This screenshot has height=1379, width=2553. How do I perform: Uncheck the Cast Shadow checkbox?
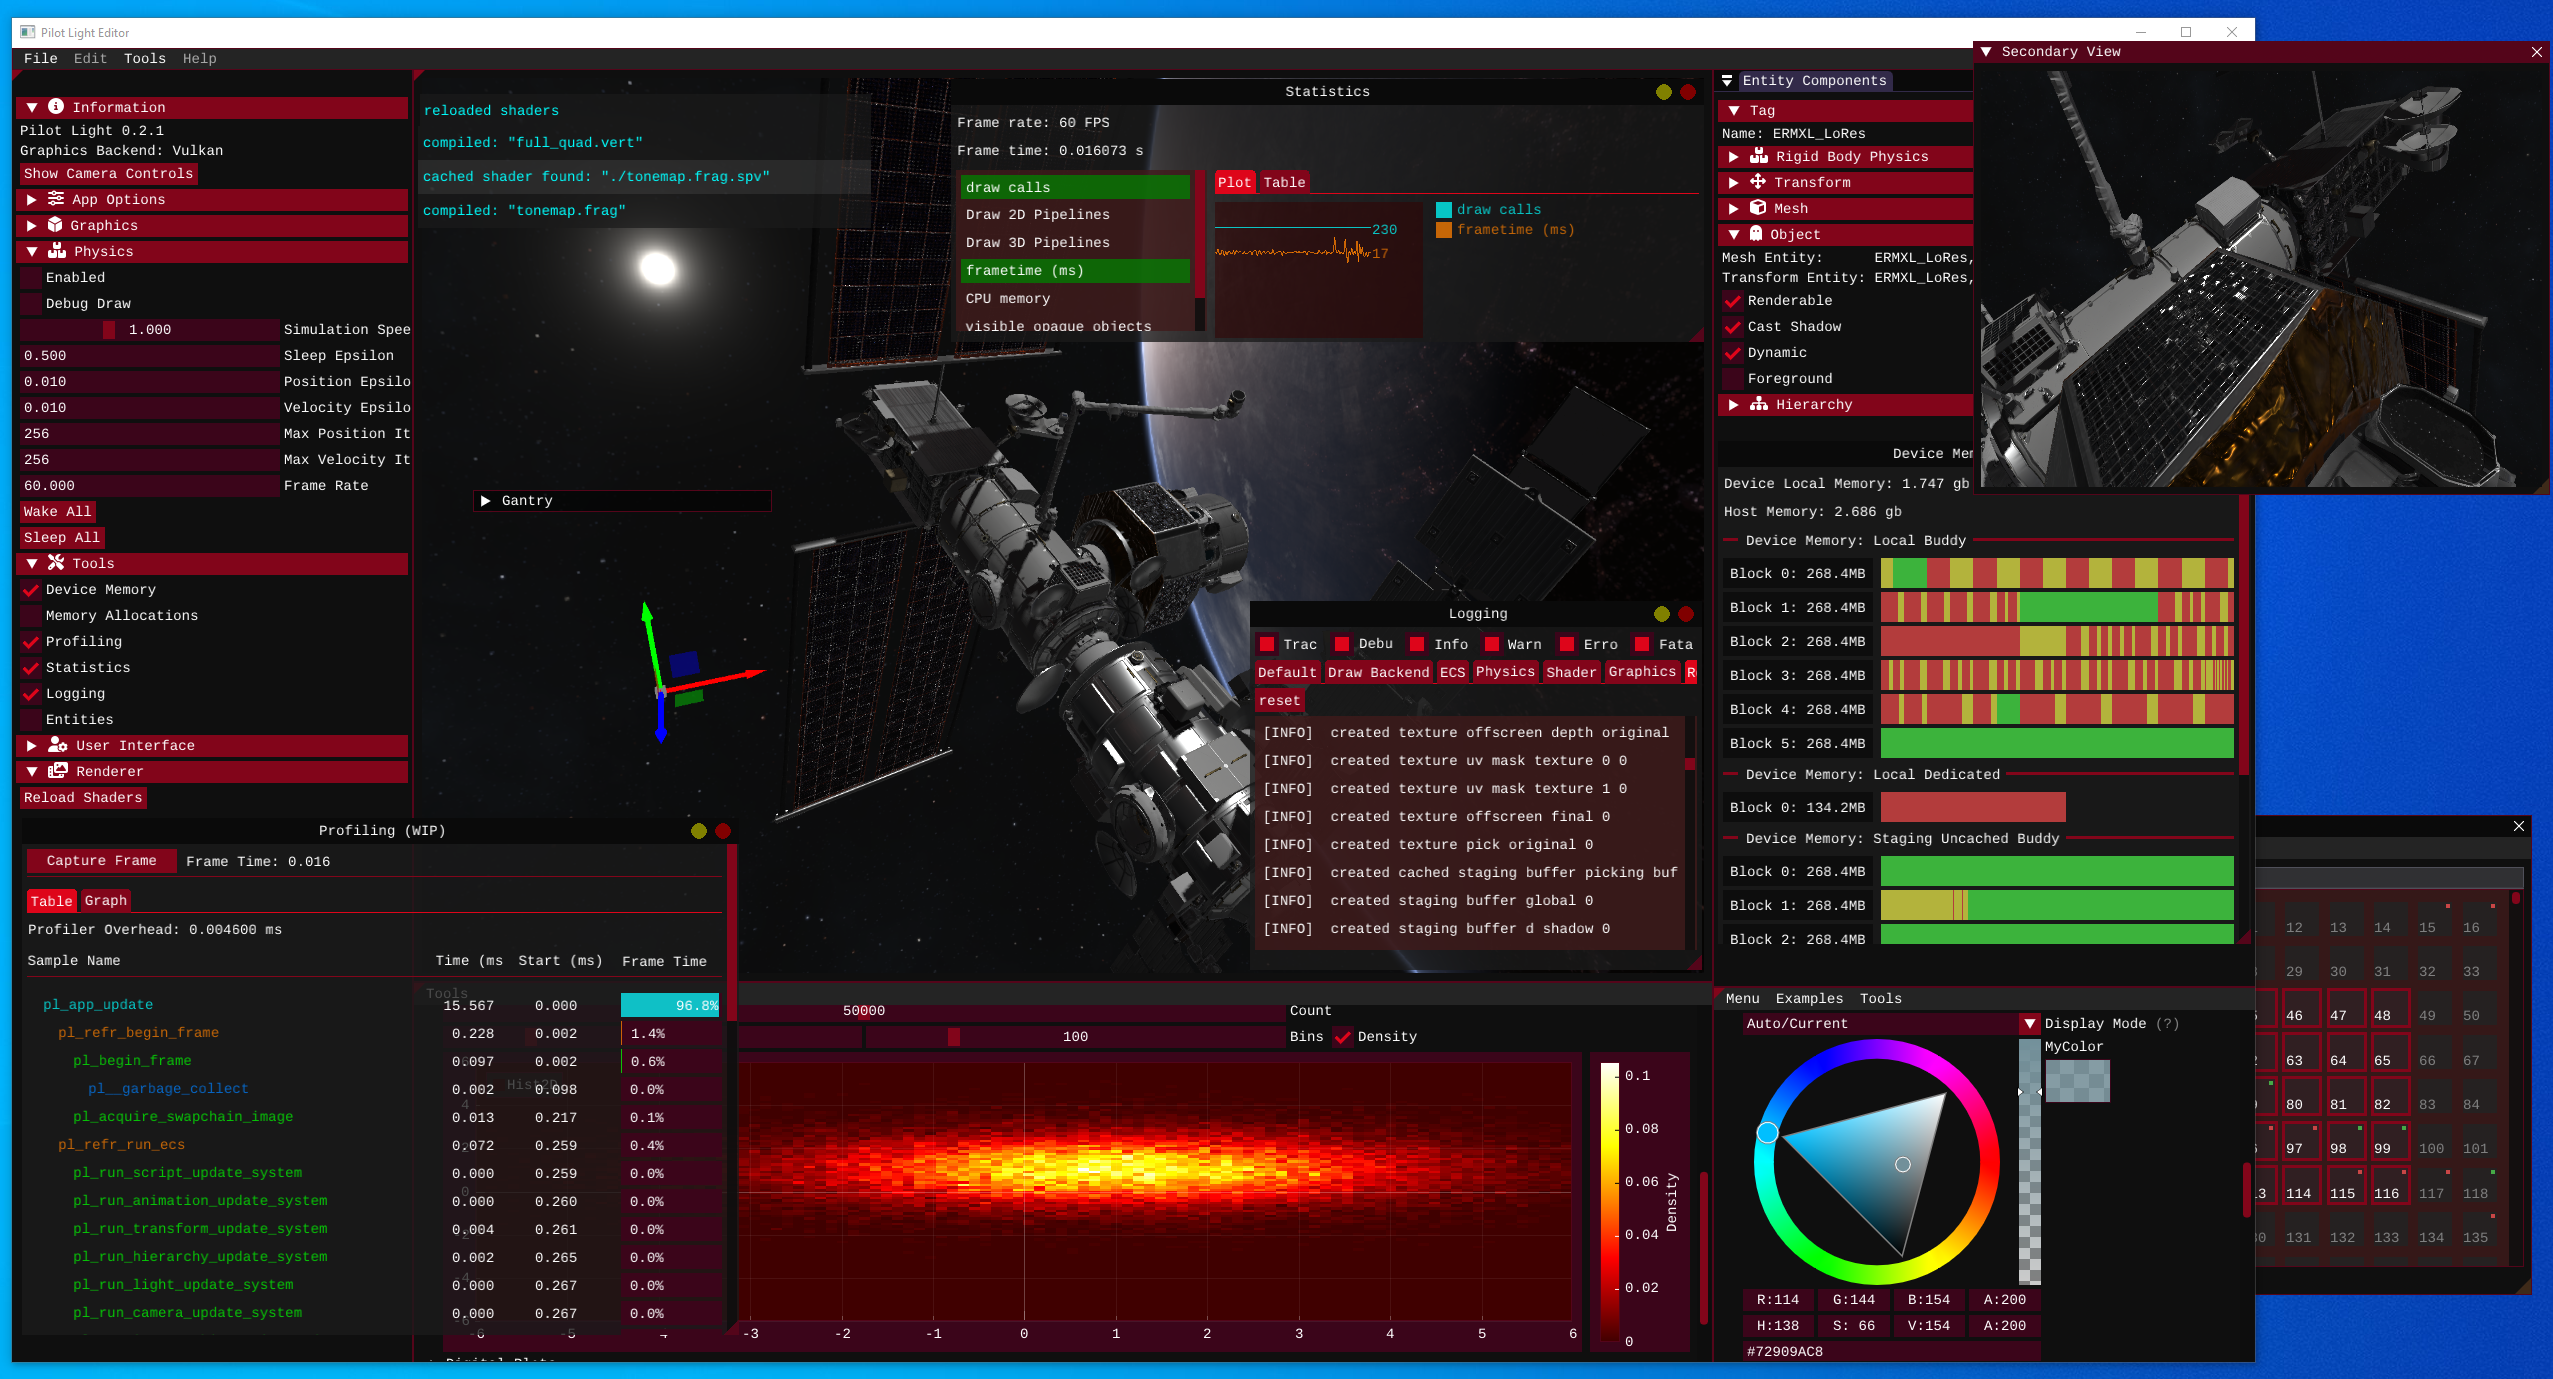(1733, 327)
